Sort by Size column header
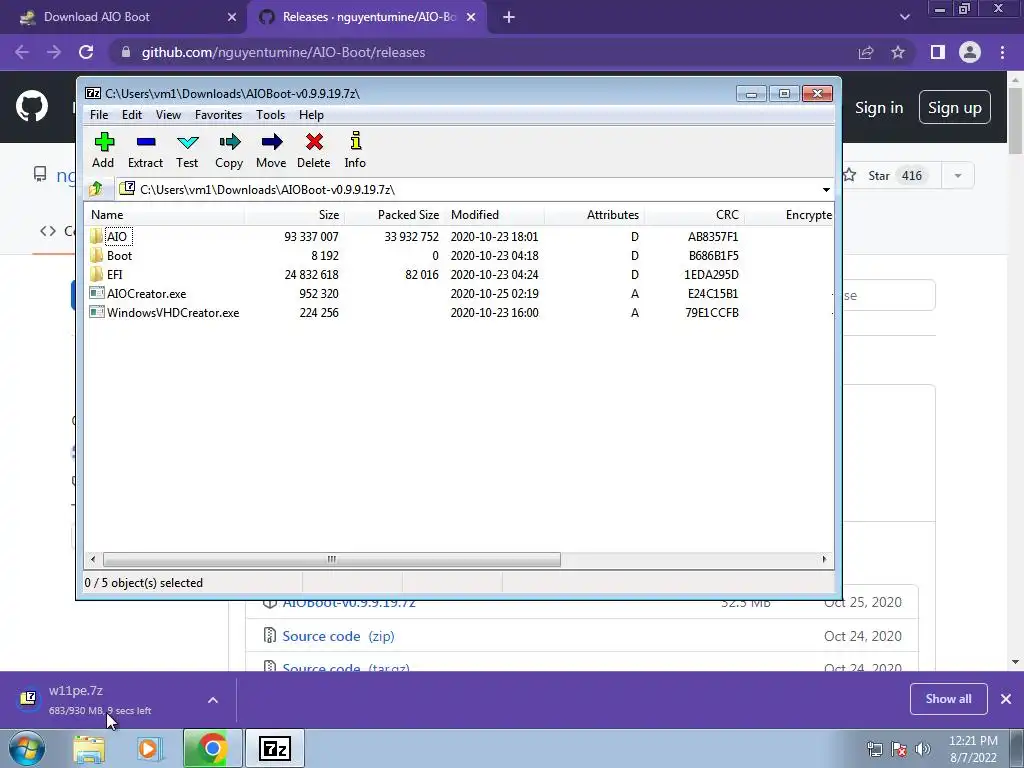Screen dimensions: 1024x768 pyautogui.click(x=295, y=215)
